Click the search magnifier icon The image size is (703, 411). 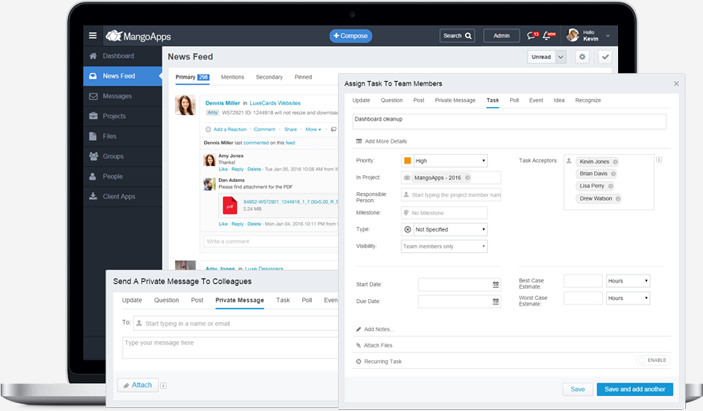468,36
